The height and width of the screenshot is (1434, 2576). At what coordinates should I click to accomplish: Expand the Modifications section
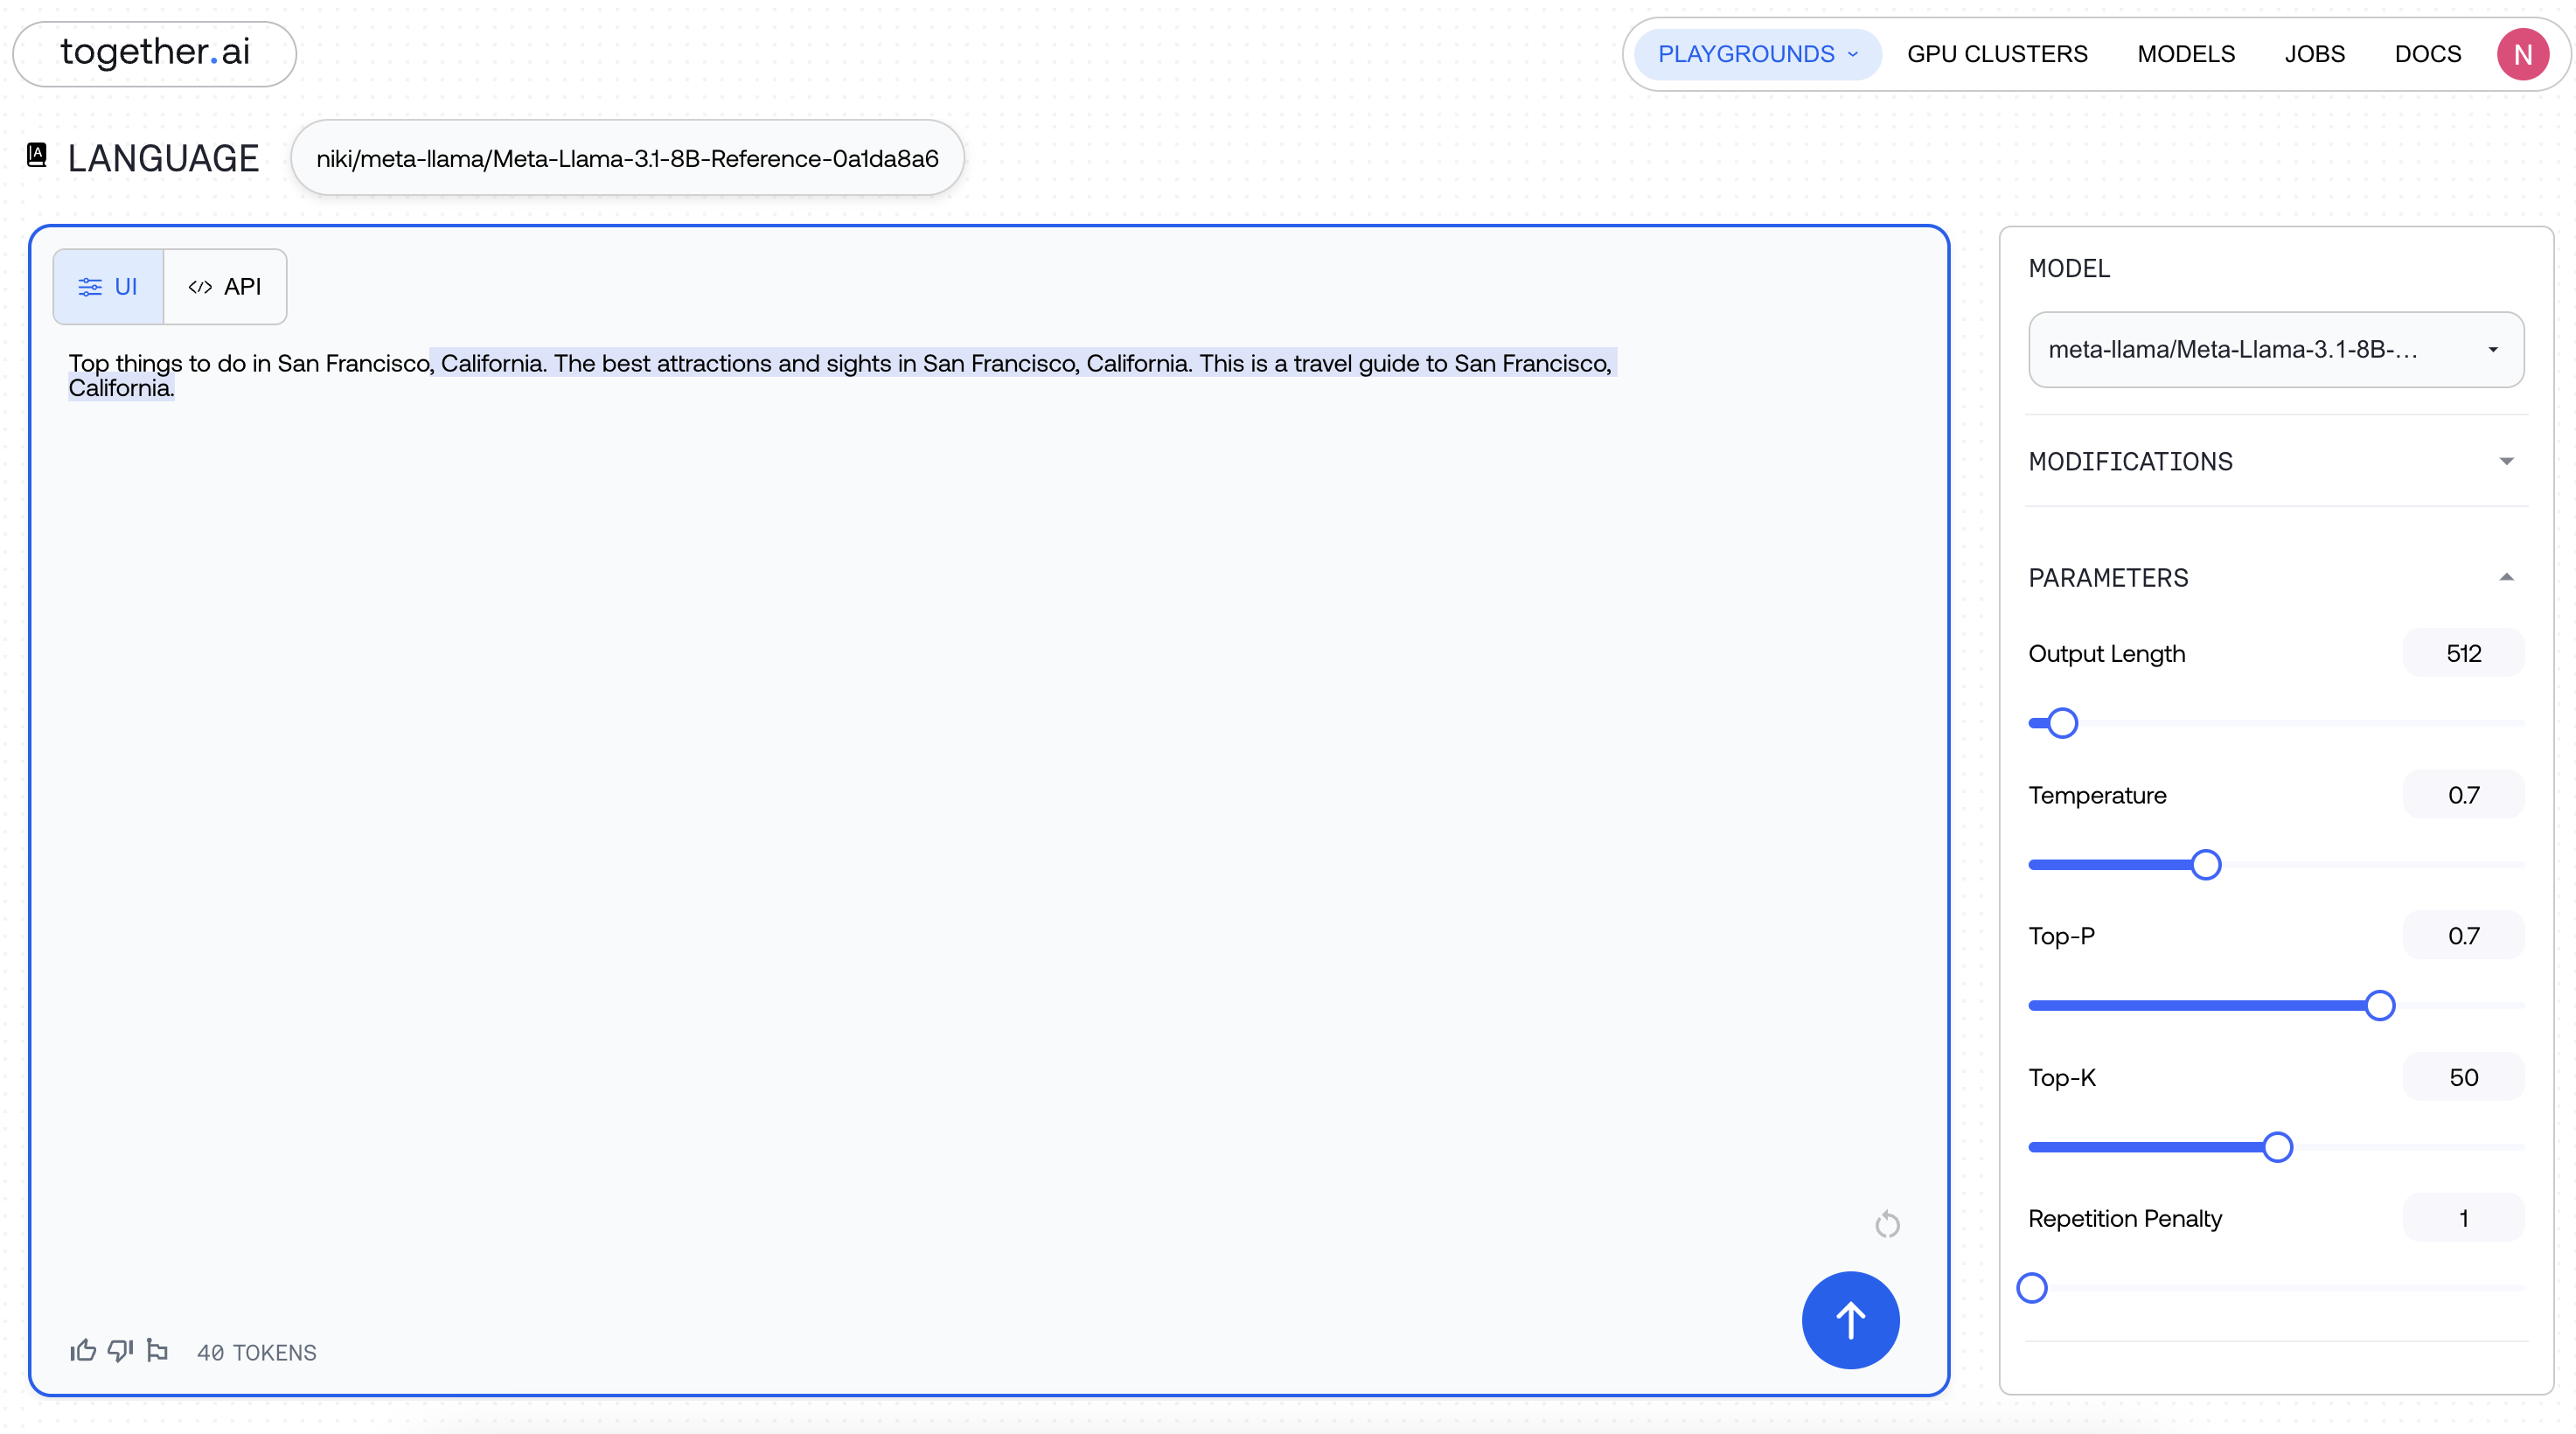point(2276,461)
